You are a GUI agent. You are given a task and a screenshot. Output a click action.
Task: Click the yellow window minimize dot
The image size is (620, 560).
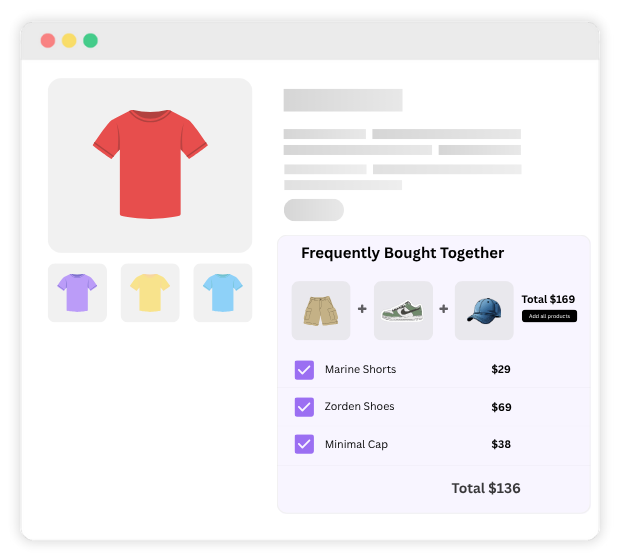pyautogui.click(x=69, y=41)
